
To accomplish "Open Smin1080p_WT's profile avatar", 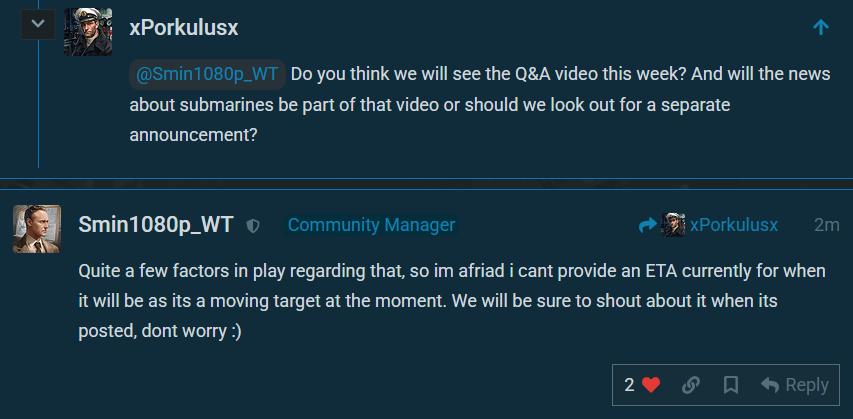I will [37, 229].
